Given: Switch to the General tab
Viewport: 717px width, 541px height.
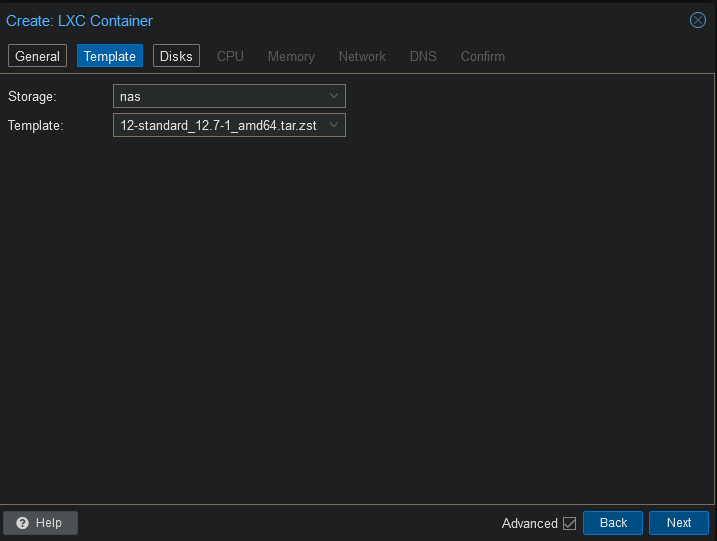Looking at the screenshot, I should (x=37, y=56).
